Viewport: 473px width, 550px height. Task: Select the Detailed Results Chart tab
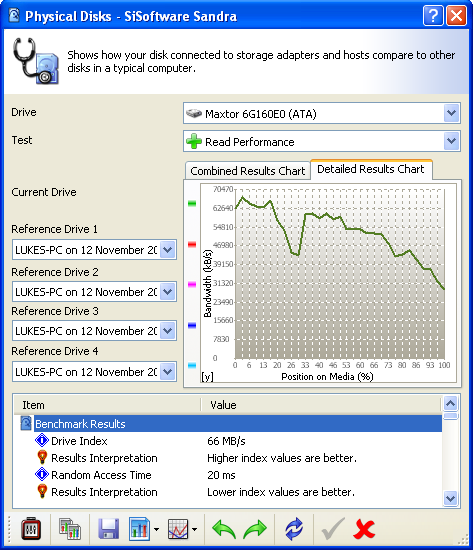(371, 169)
